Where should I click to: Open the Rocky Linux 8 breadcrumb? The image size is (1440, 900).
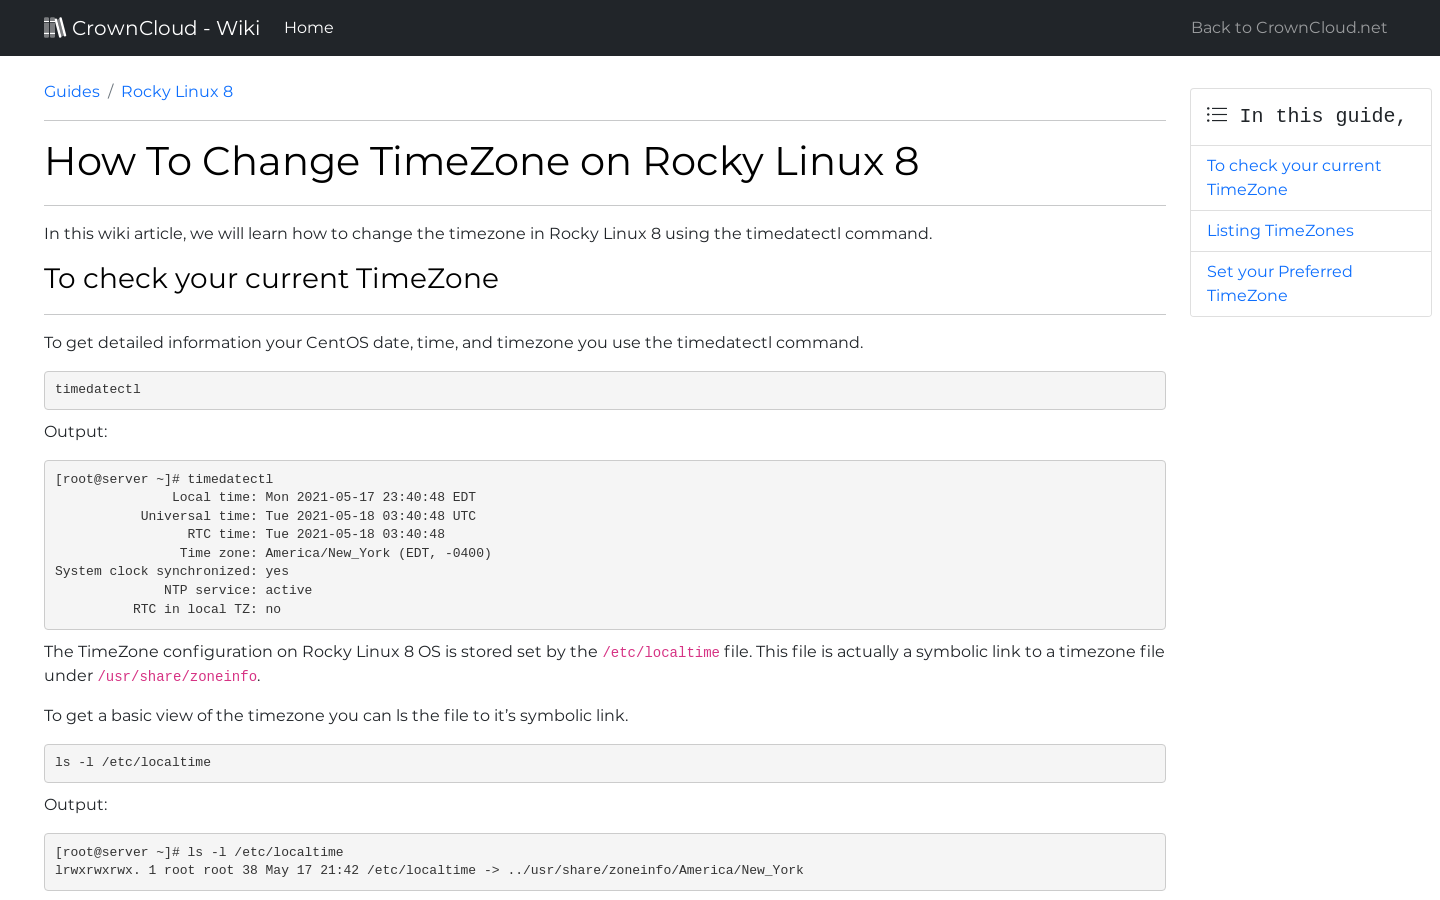point(177,91)
